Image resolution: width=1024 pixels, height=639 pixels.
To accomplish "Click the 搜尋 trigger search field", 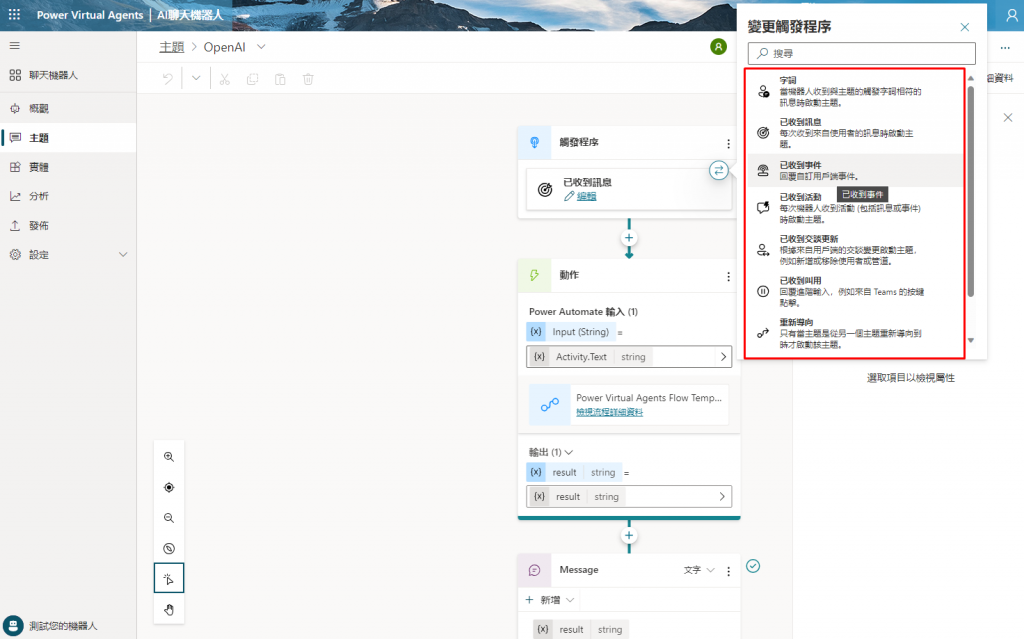I will pyautogui.click(x=861, y=54).
